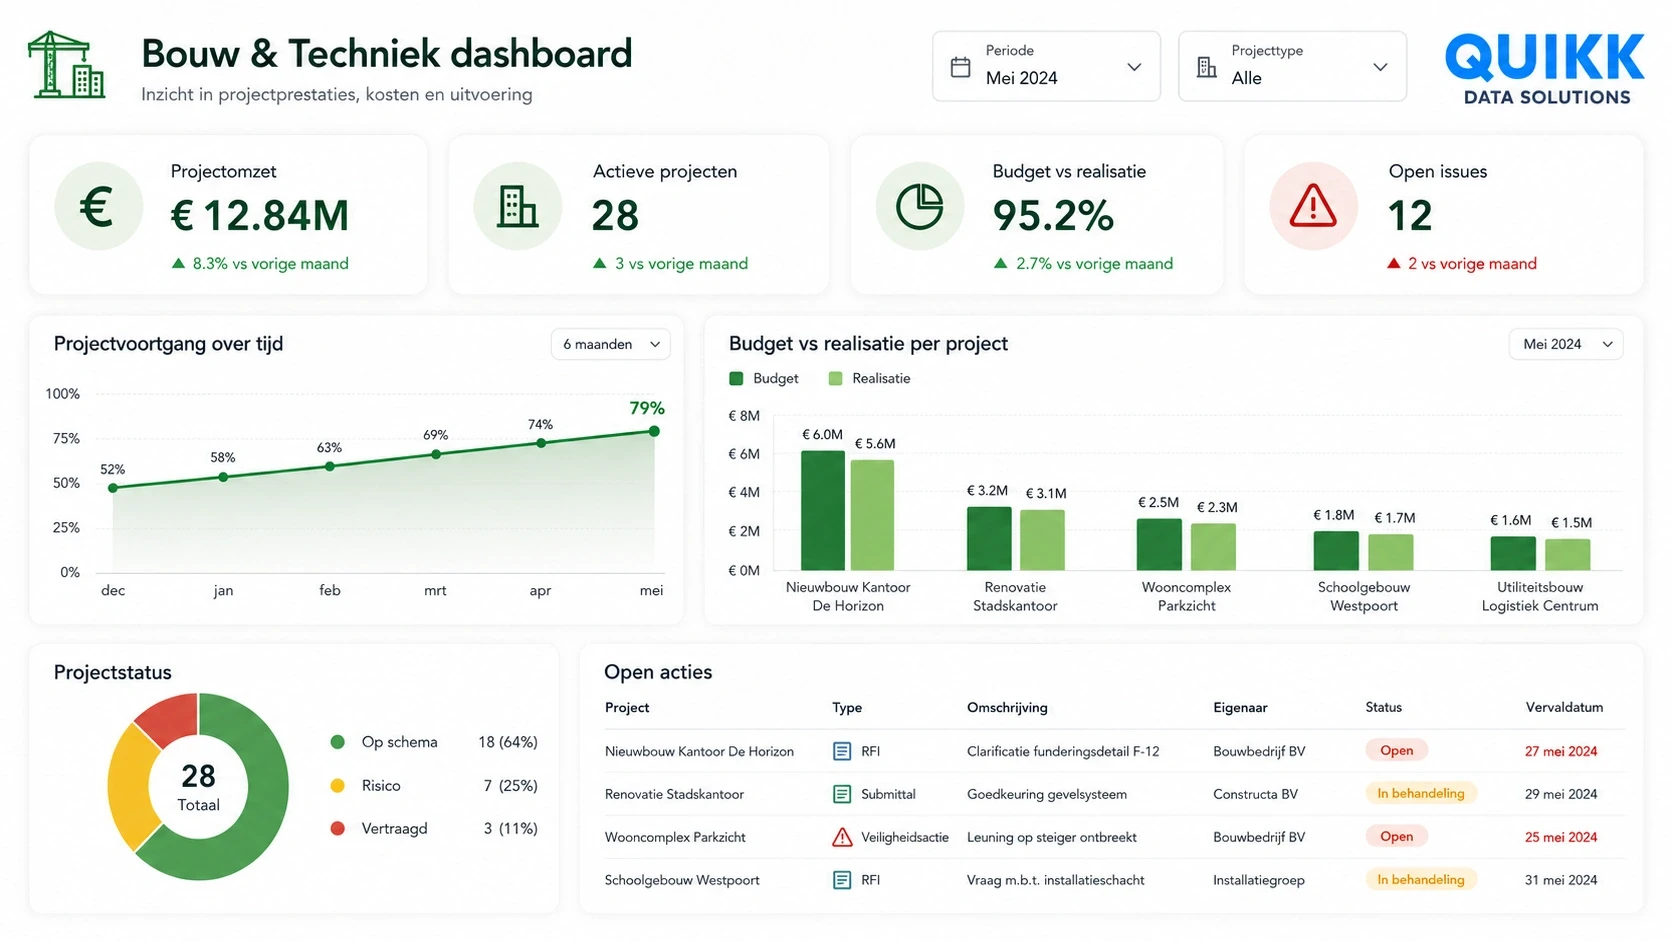The image size is (1672, 941).
Task: Click the € 12.84M Projectomzet value
Action: pos(260,215)
